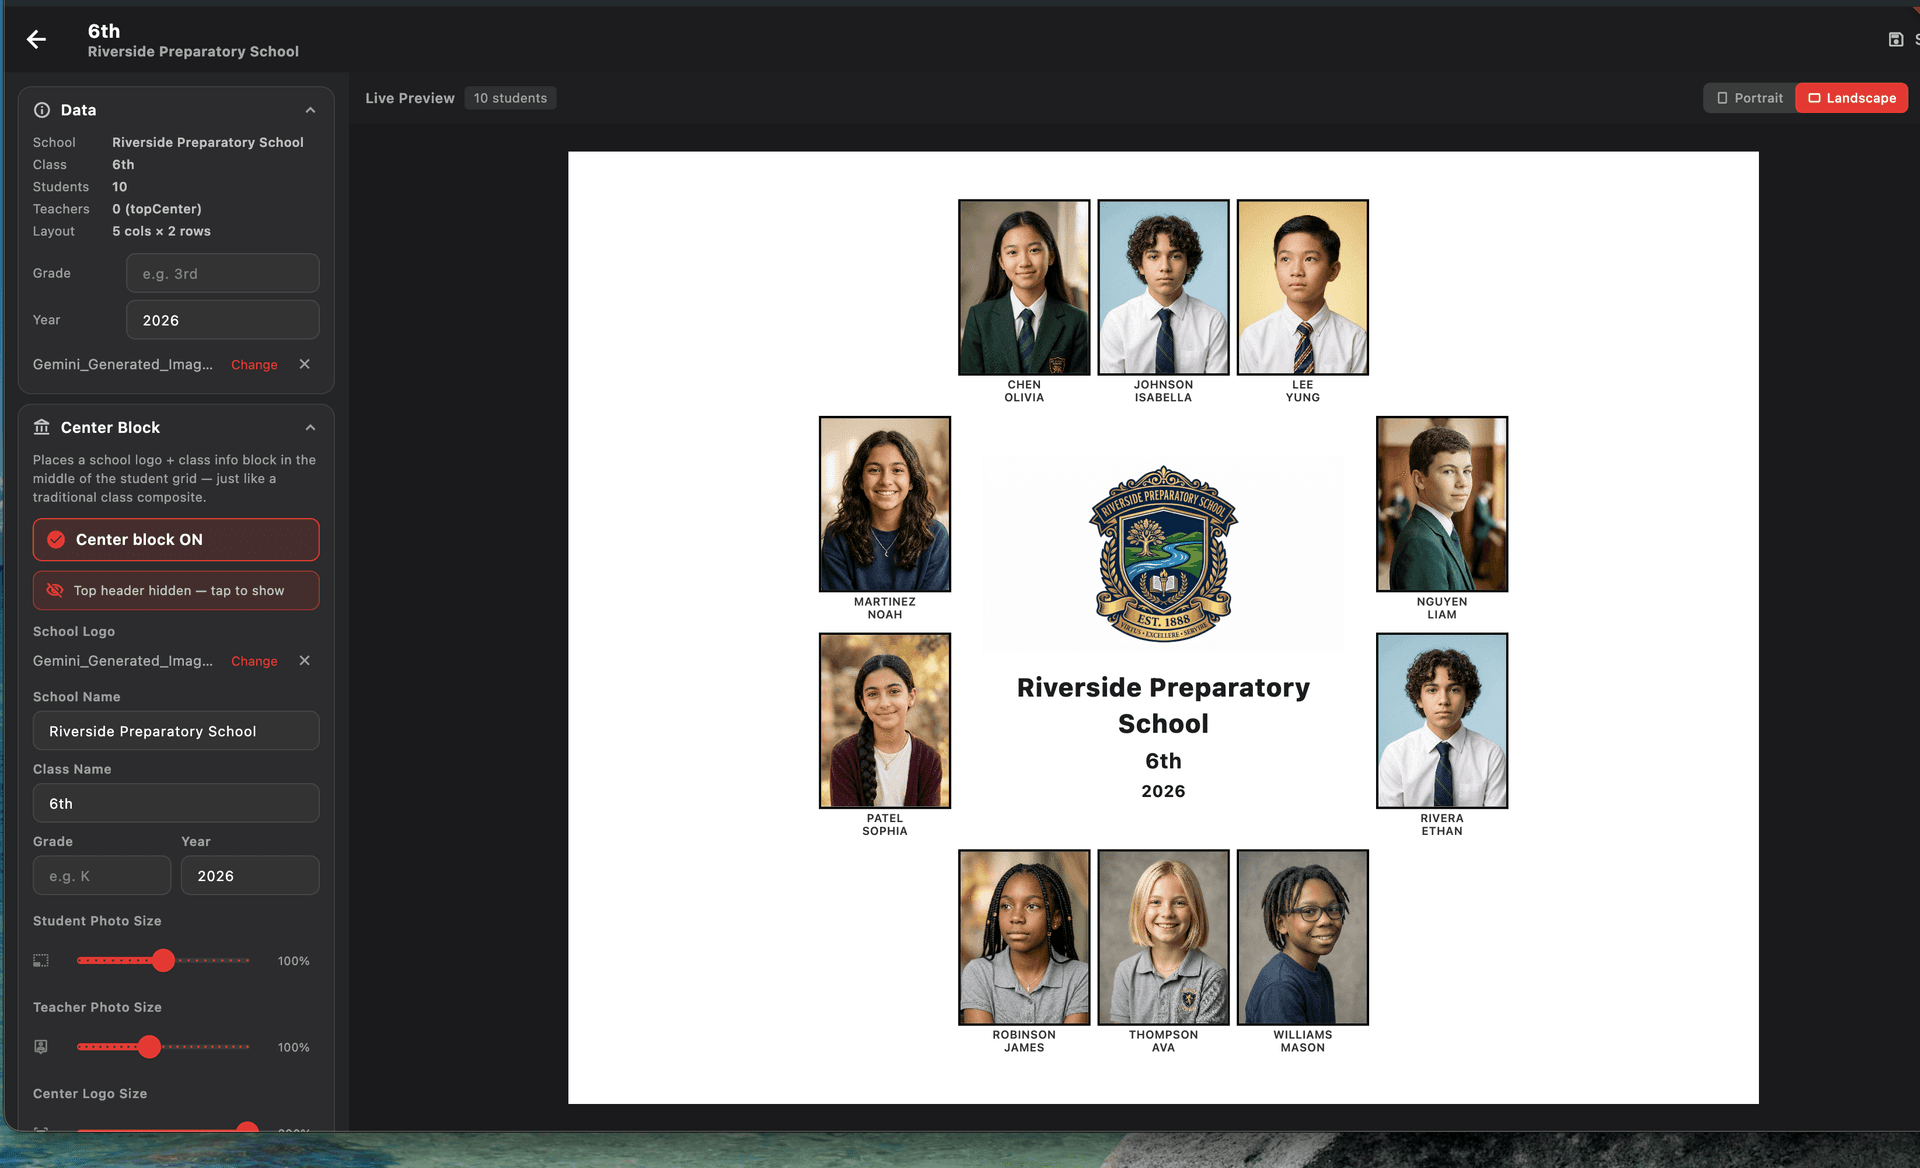Image resolution: width=1920 pixels, height=1168 pixels.
Task: Click the Save icon in the top bar
Action: (x=1895, y=39)
